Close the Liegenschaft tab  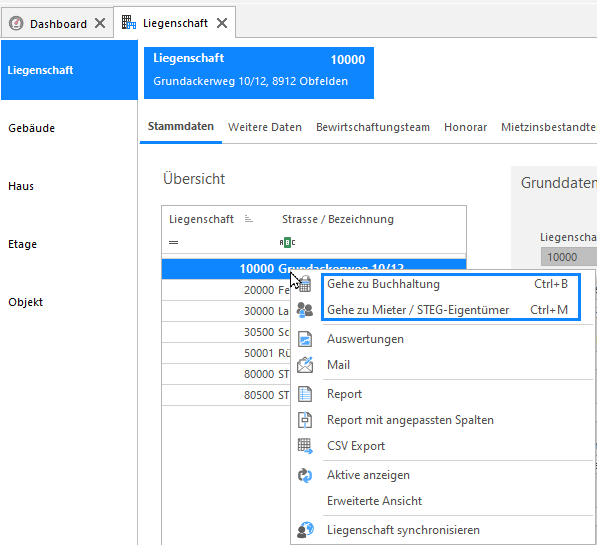(222, 23)
